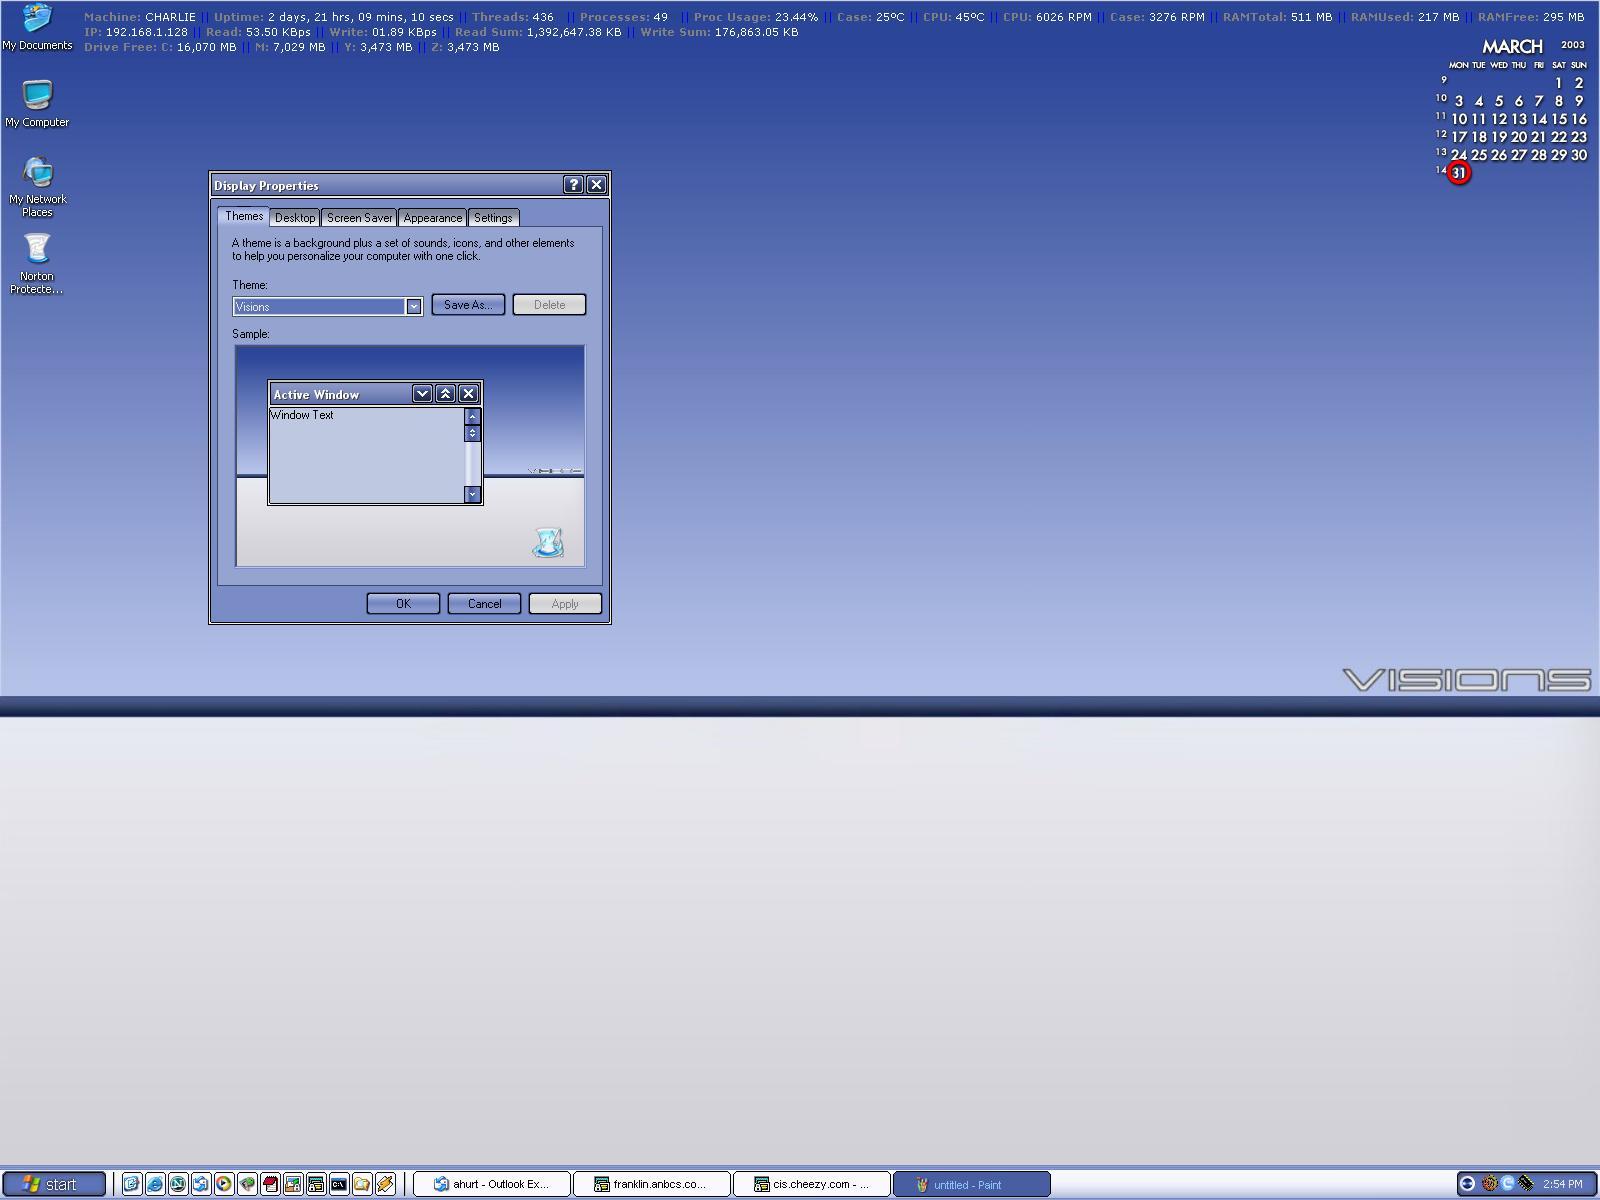Switch to cis.cheezy.com taskbar window
Screen dimensions: 1600x1200
tap(812, 1184)
